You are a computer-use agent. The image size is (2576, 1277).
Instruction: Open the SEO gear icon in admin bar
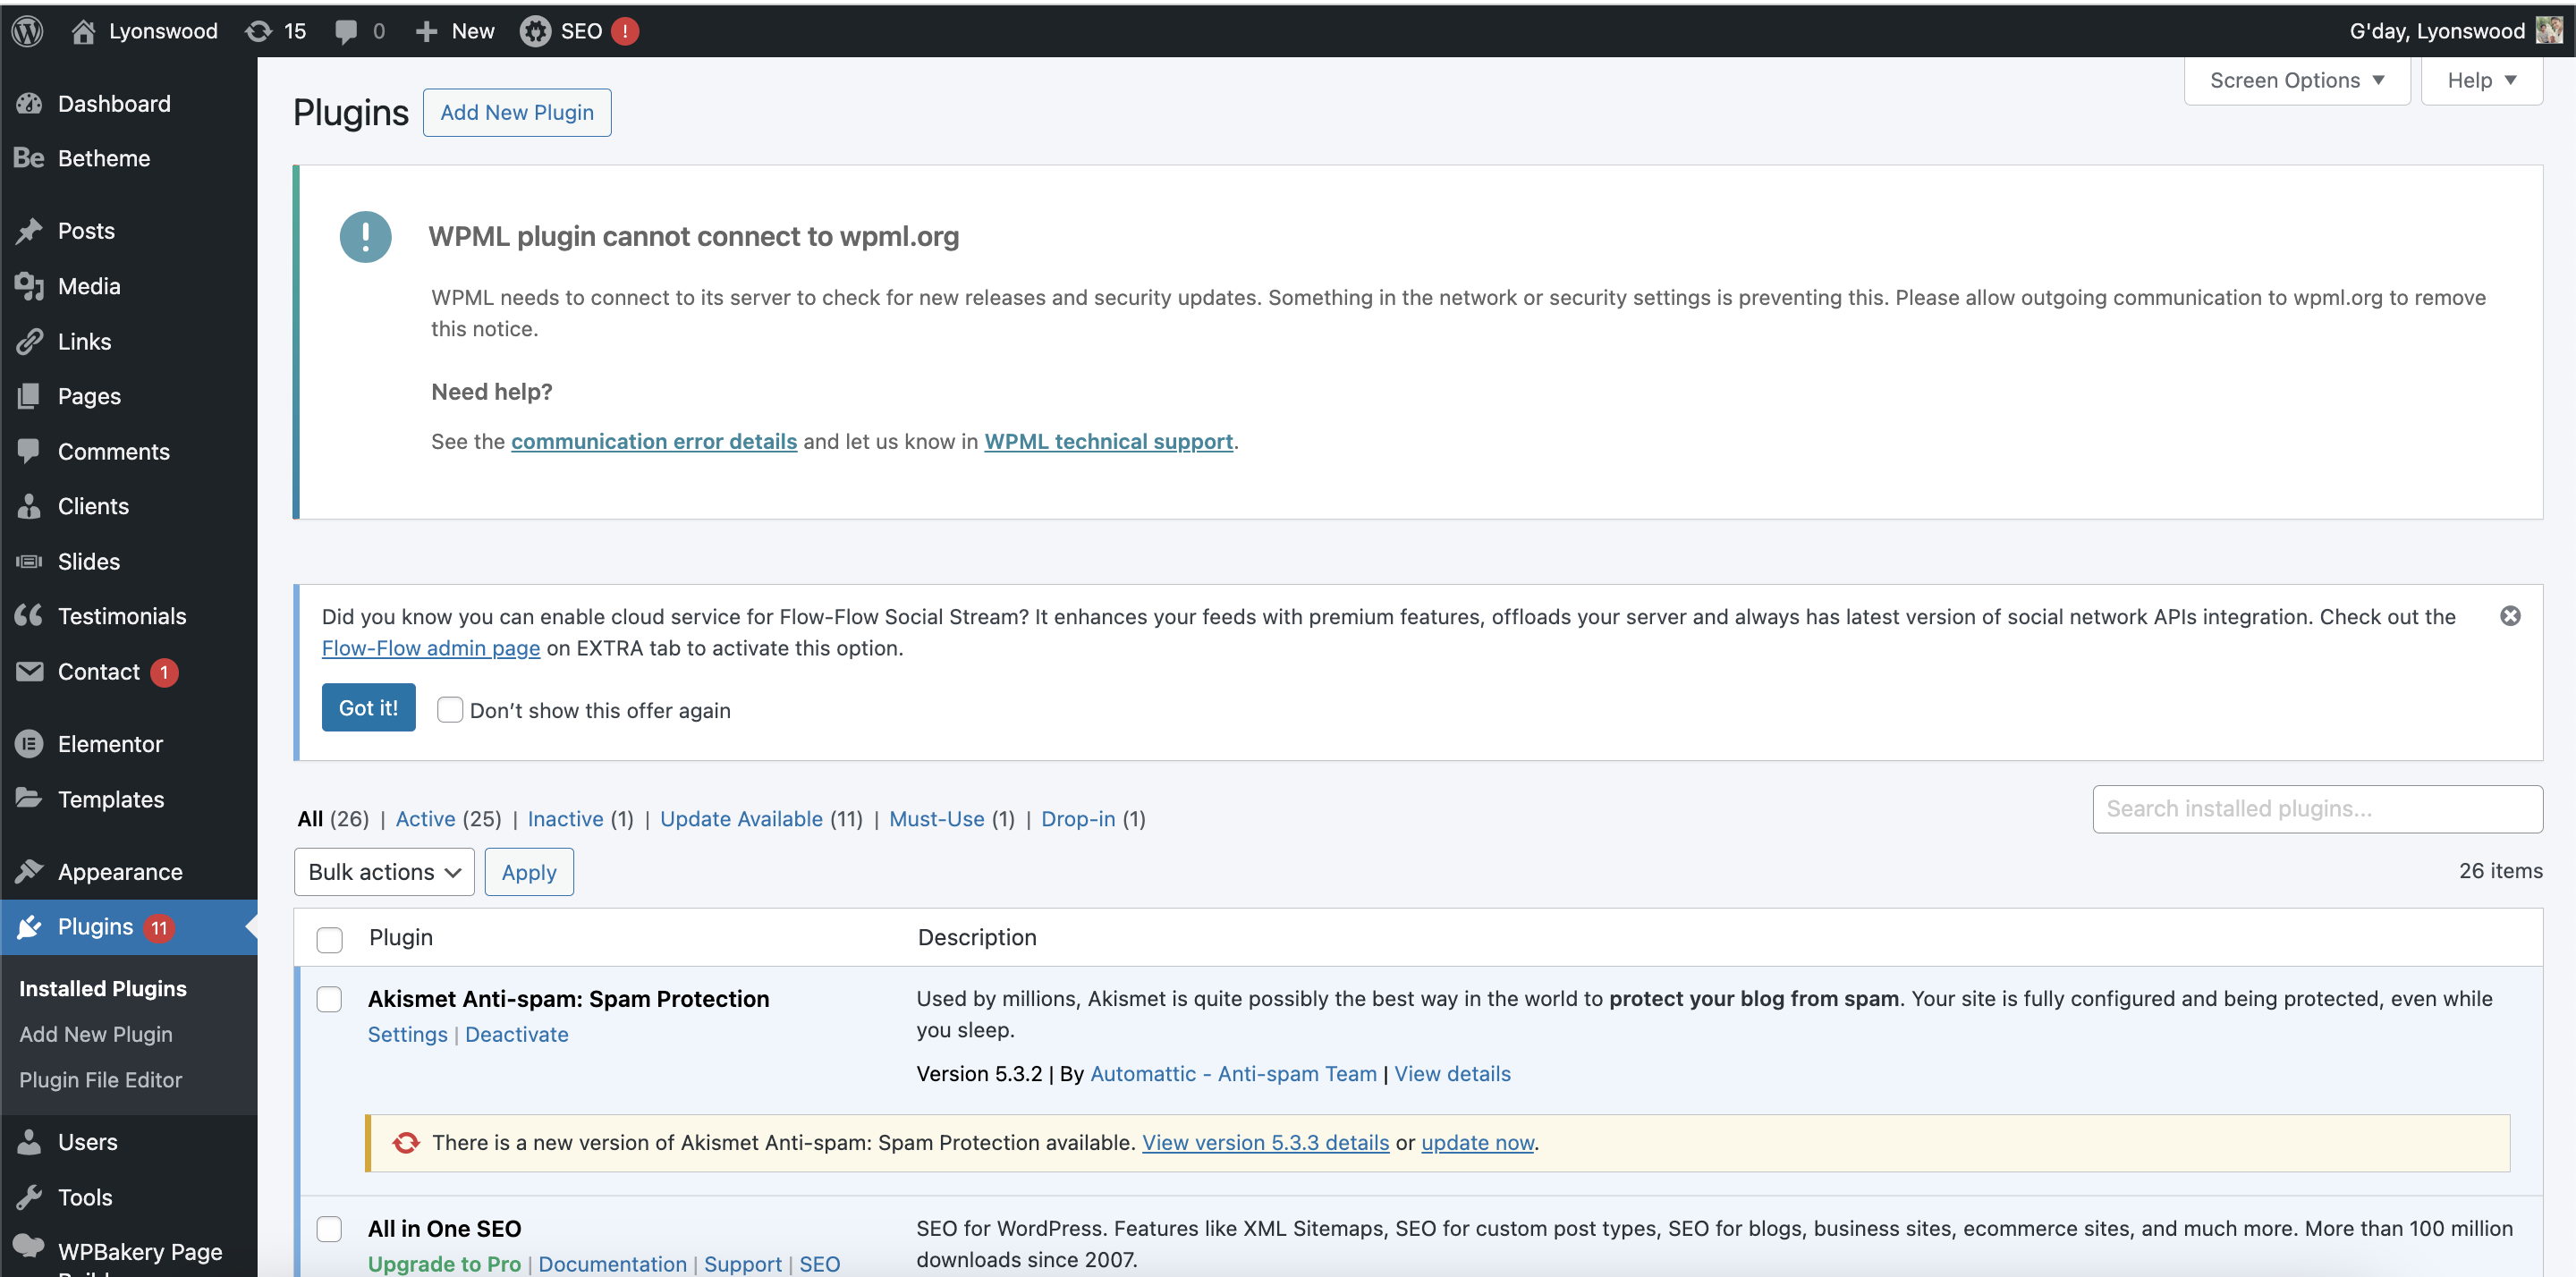(535, 32)
